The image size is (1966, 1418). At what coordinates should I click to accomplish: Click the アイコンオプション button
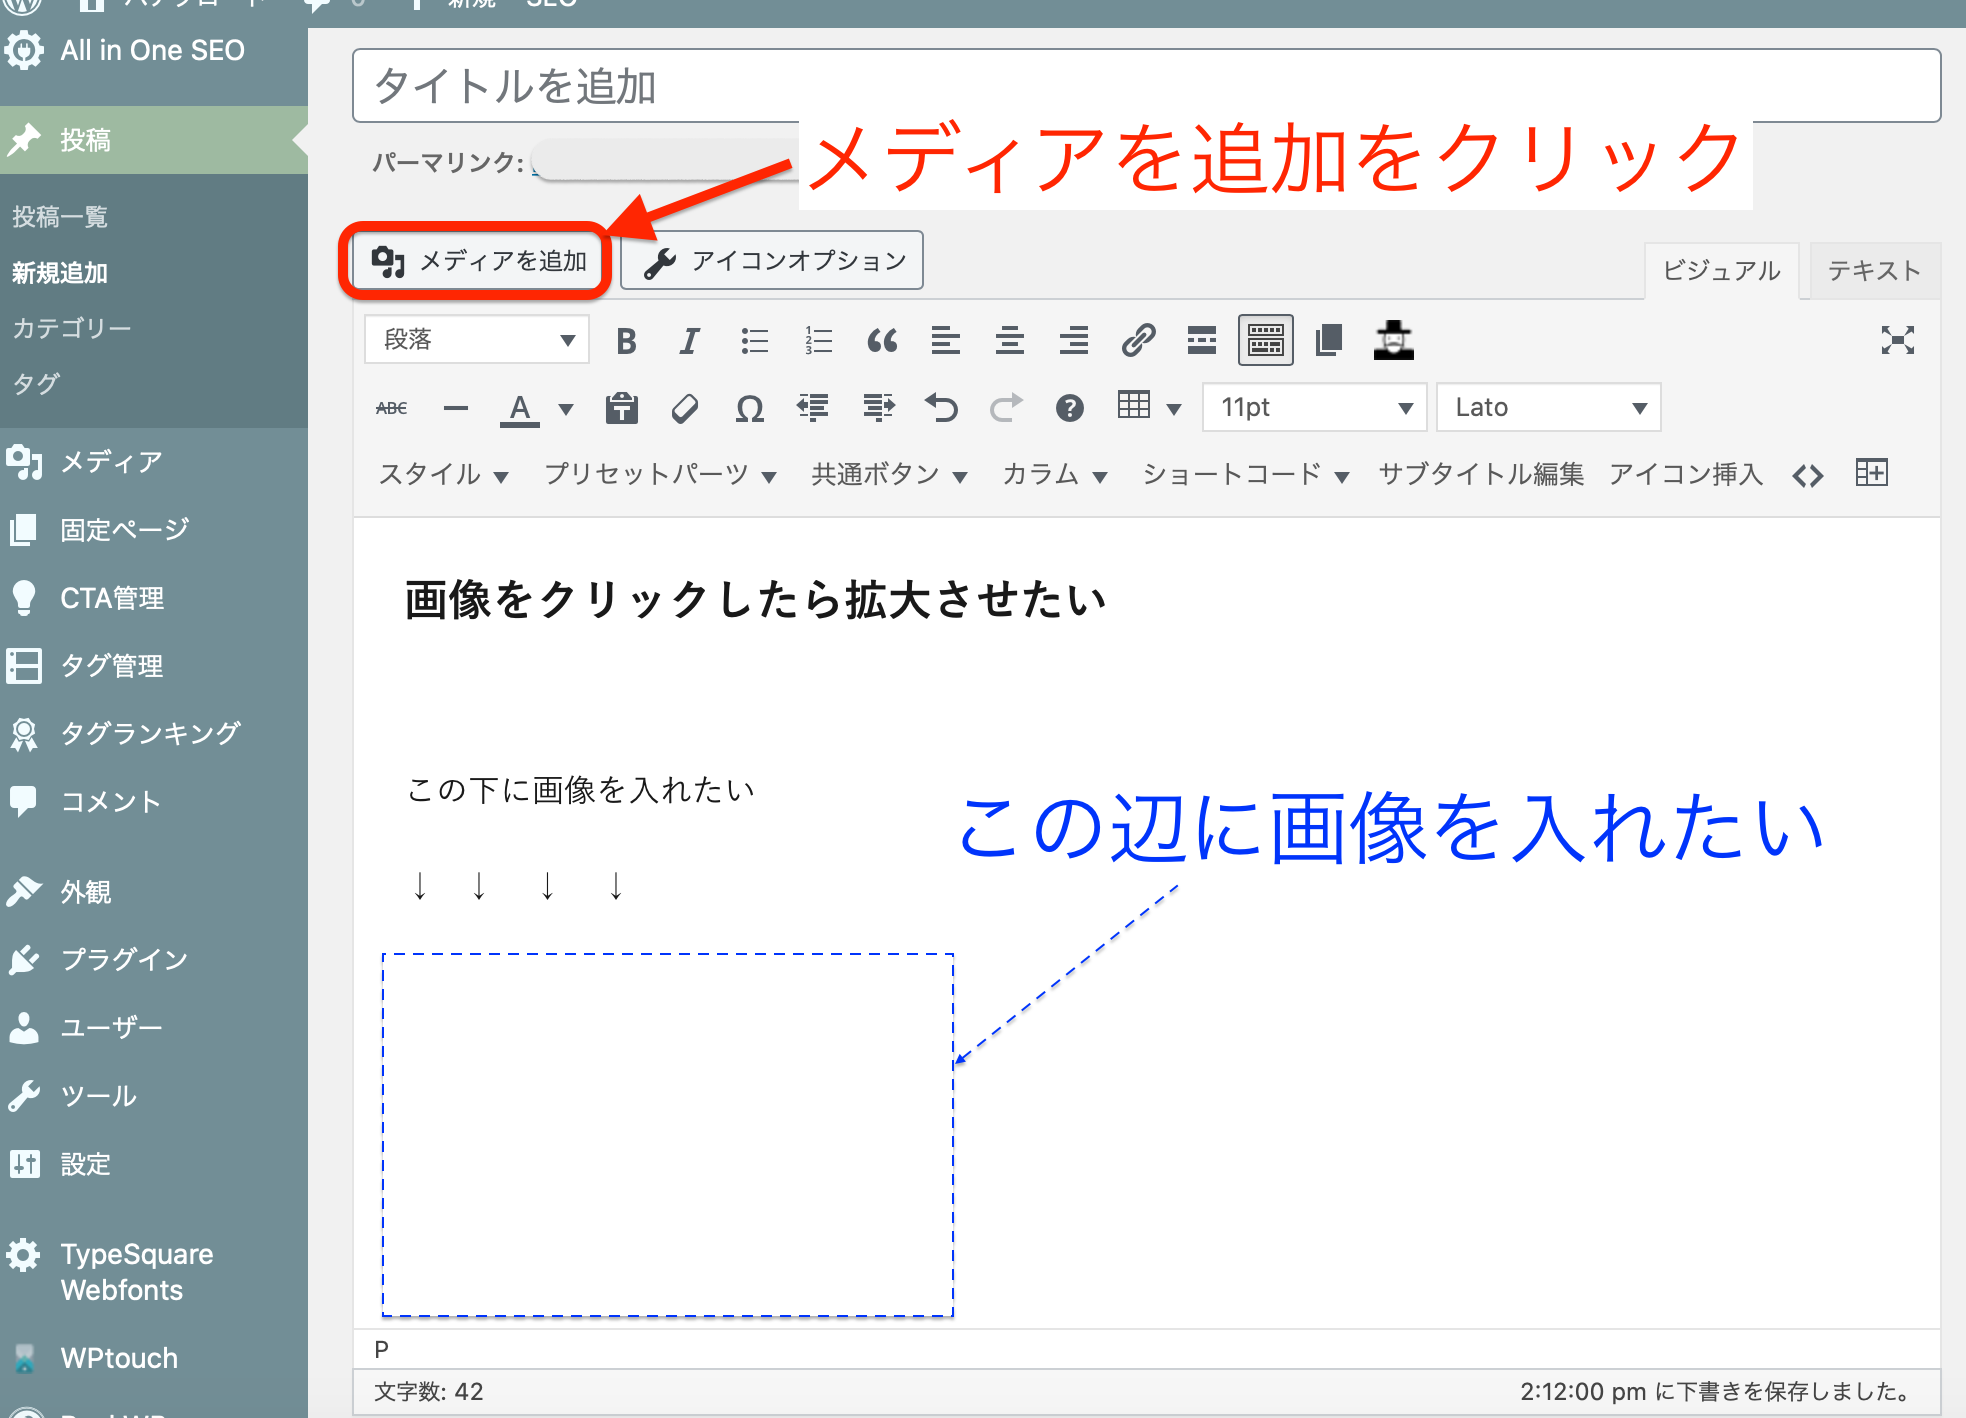772,261
